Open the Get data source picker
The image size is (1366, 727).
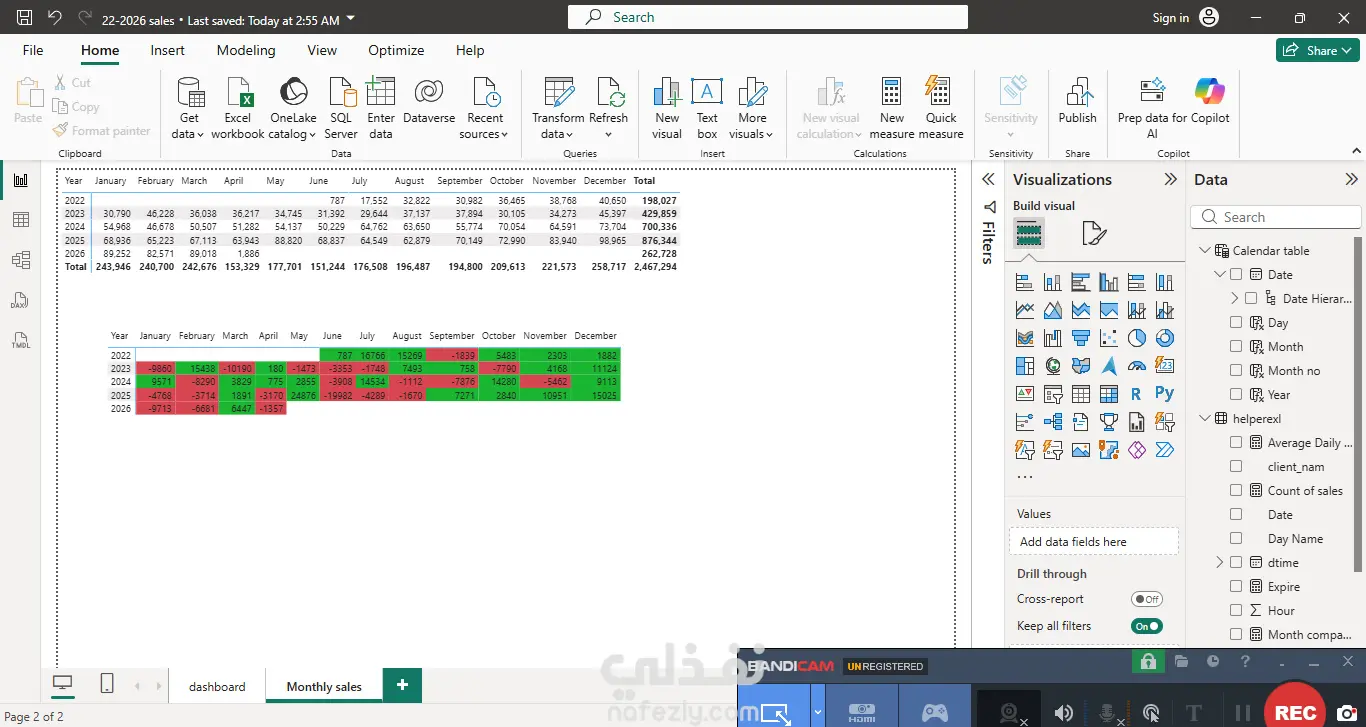click(x=188, y=108)
